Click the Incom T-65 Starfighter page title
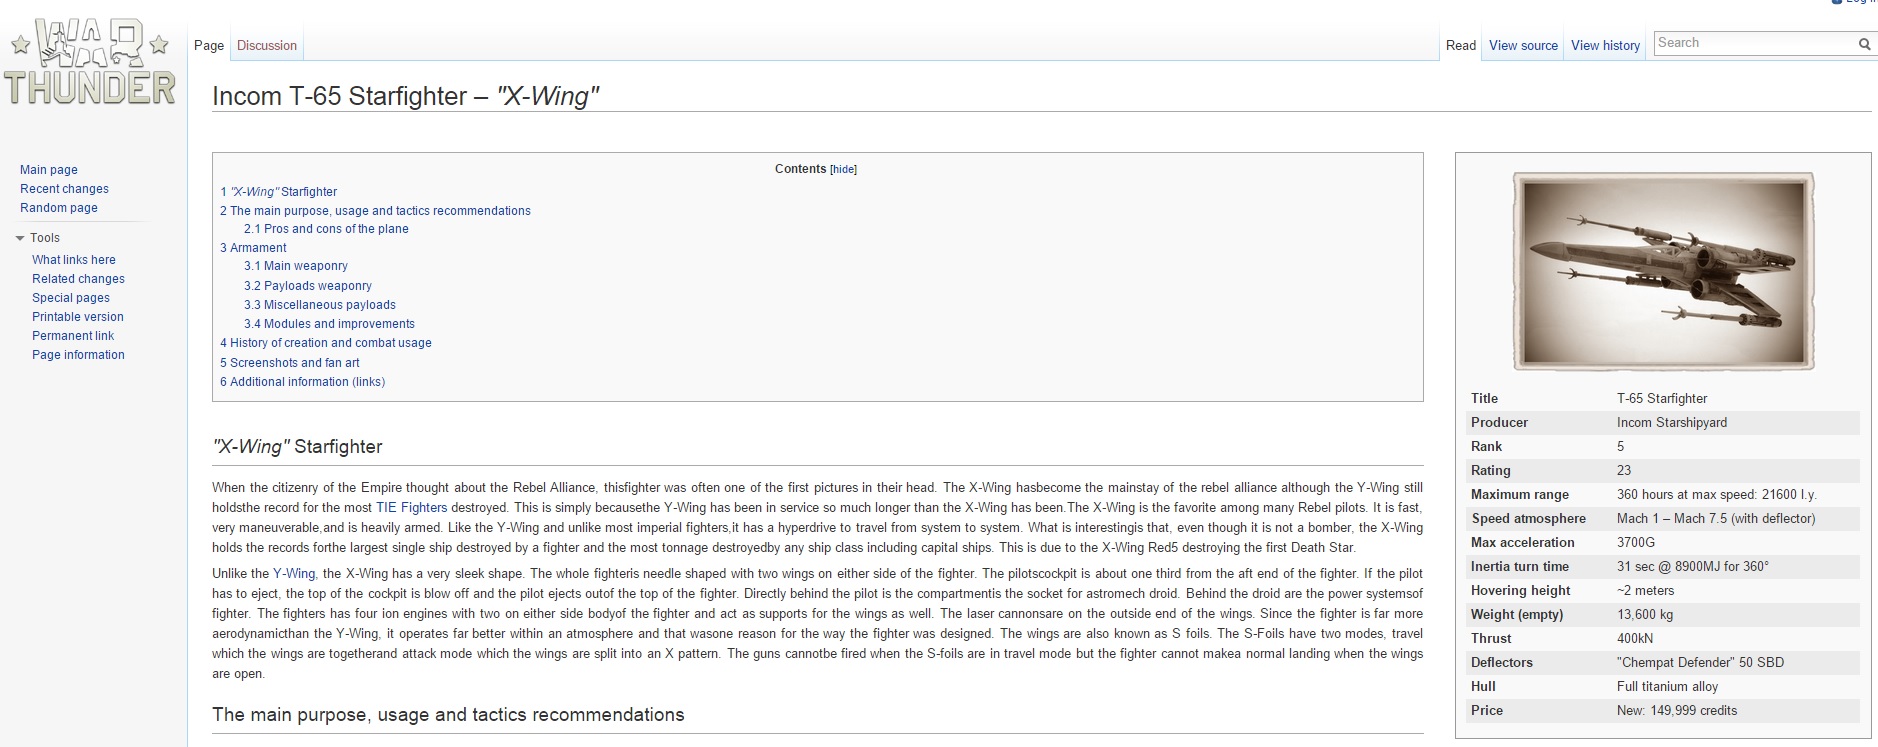Screen dimensions: 1878x747 click(405, 96)
